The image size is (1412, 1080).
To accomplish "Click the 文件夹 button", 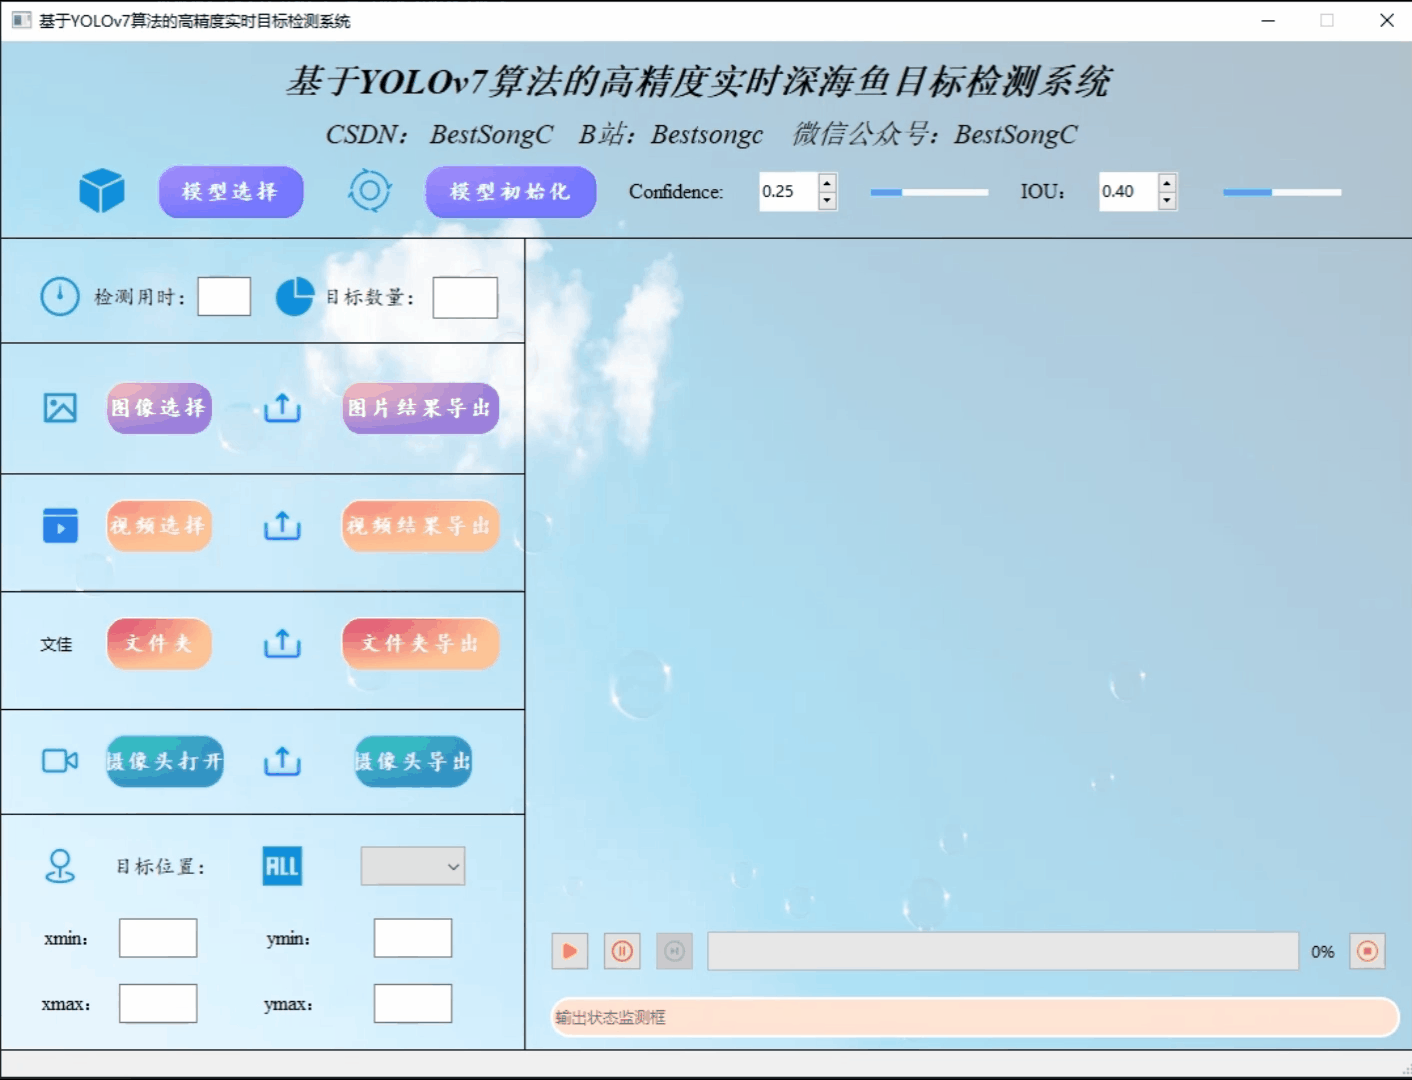I will click(x=159, y=643).
